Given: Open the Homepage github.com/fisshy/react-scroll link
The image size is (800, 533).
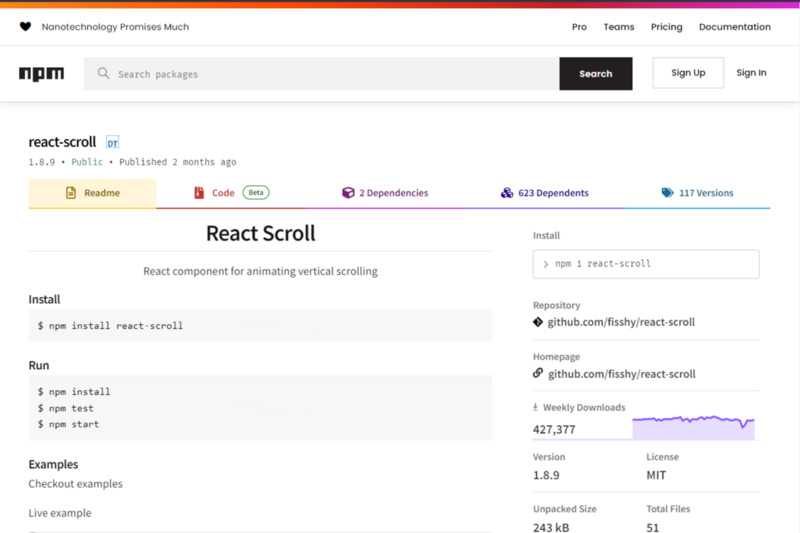Looking at the screenshot, I should click(621, 374).
